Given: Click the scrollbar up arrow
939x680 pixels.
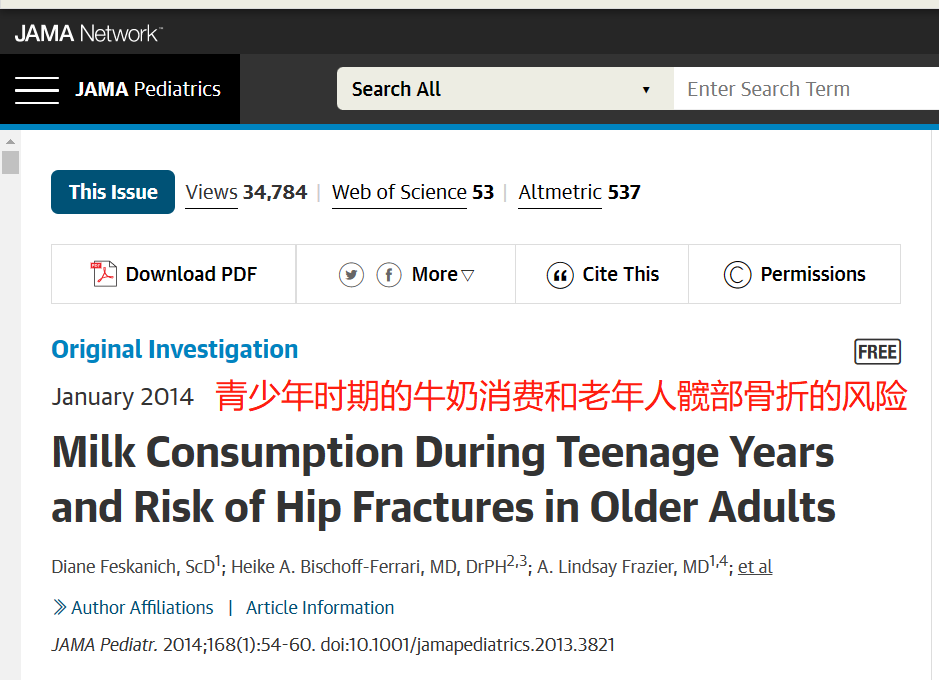Looking at the screenshot, I should point(10,141).
